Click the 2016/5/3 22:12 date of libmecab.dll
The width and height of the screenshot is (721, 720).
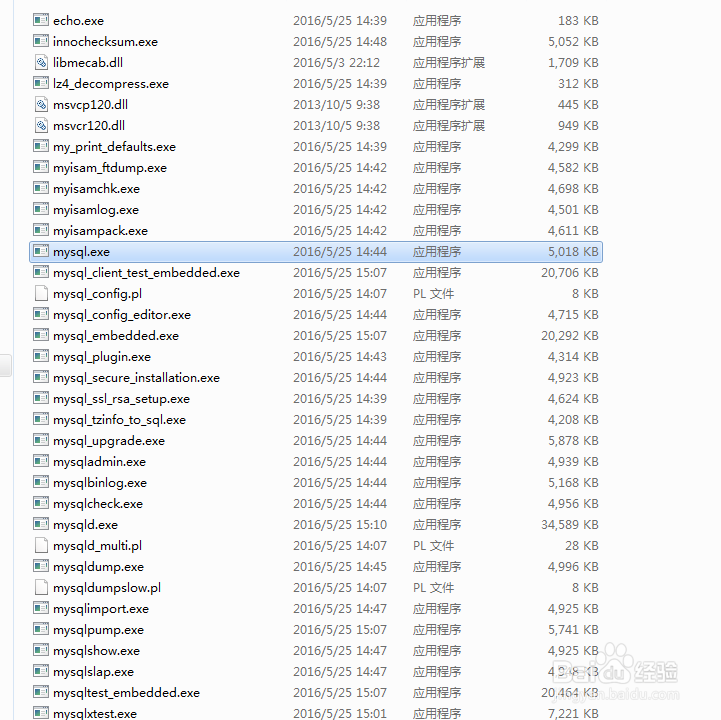click(337, 63)
